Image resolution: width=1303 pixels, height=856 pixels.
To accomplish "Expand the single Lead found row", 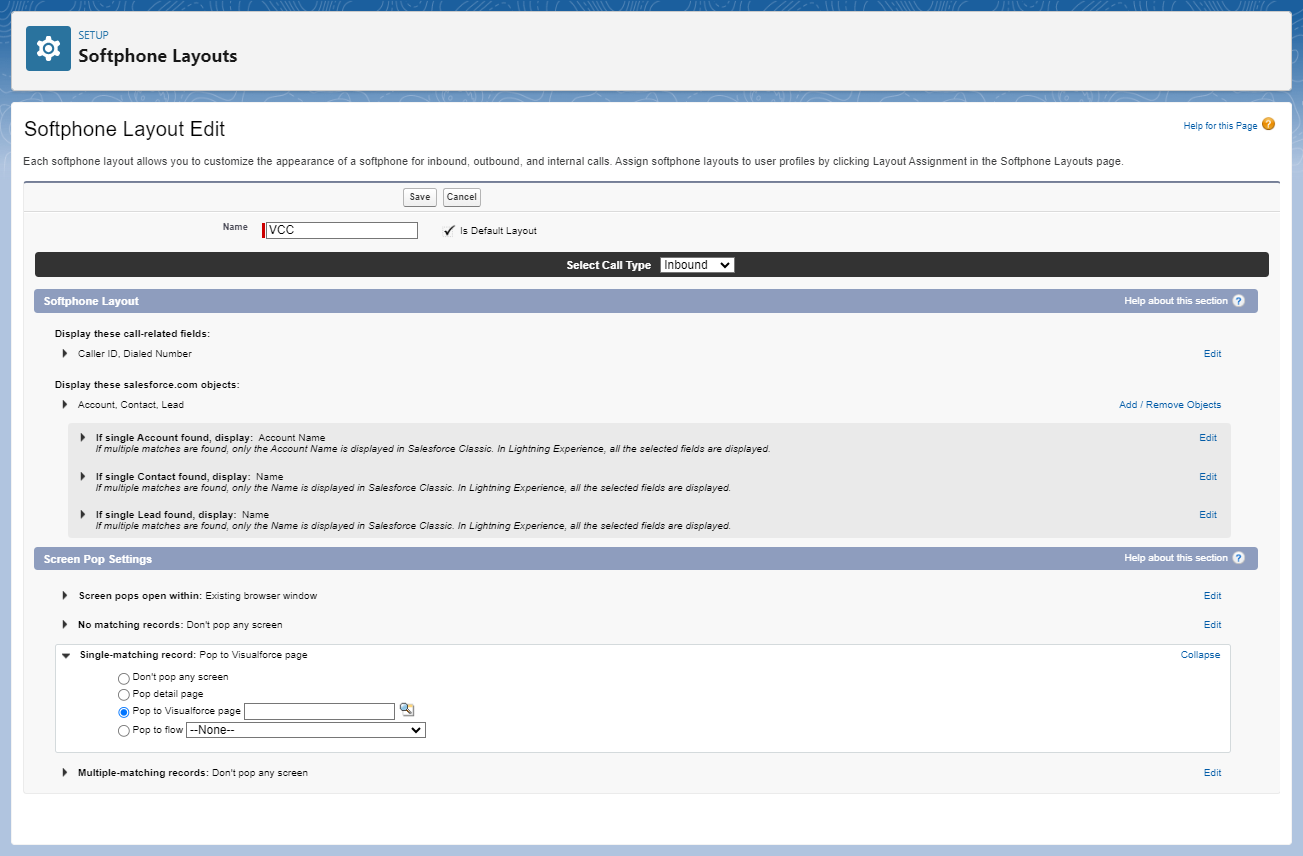I will pos(84,515).
